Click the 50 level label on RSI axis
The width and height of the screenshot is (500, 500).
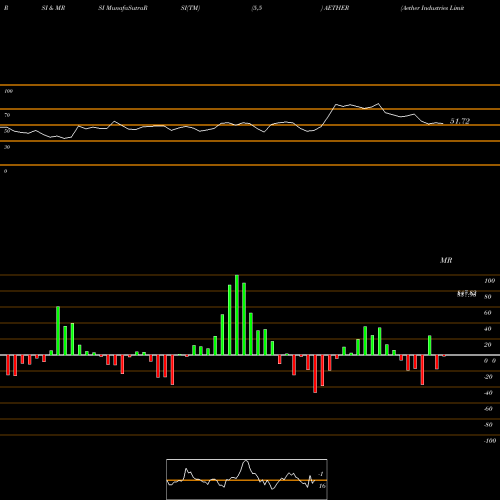pyautogui.click(x=7, y=131)
